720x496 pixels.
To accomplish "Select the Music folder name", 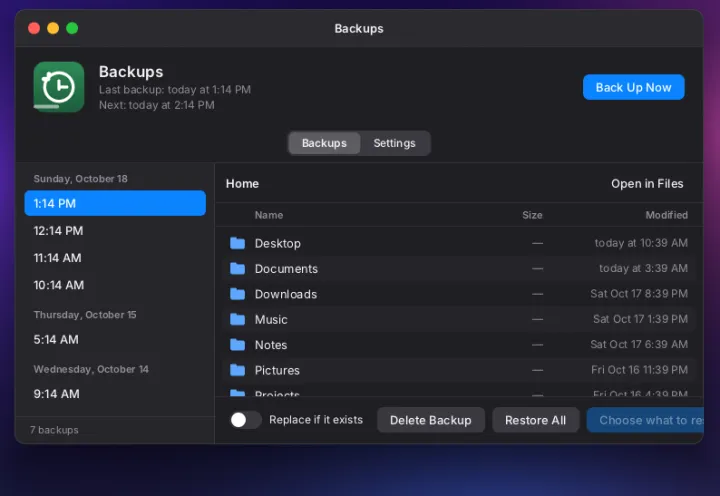I will pos(271,319).
